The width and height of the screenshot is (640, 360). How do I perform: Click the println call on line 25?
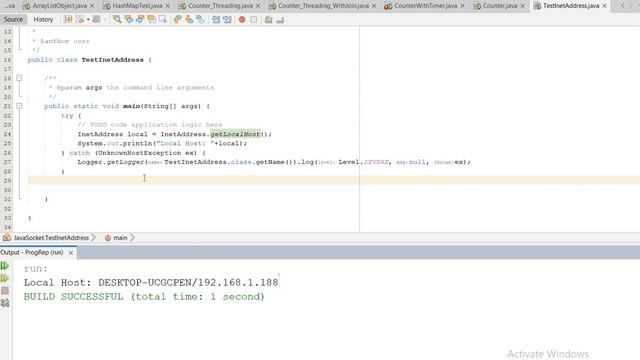click(138, 143)
